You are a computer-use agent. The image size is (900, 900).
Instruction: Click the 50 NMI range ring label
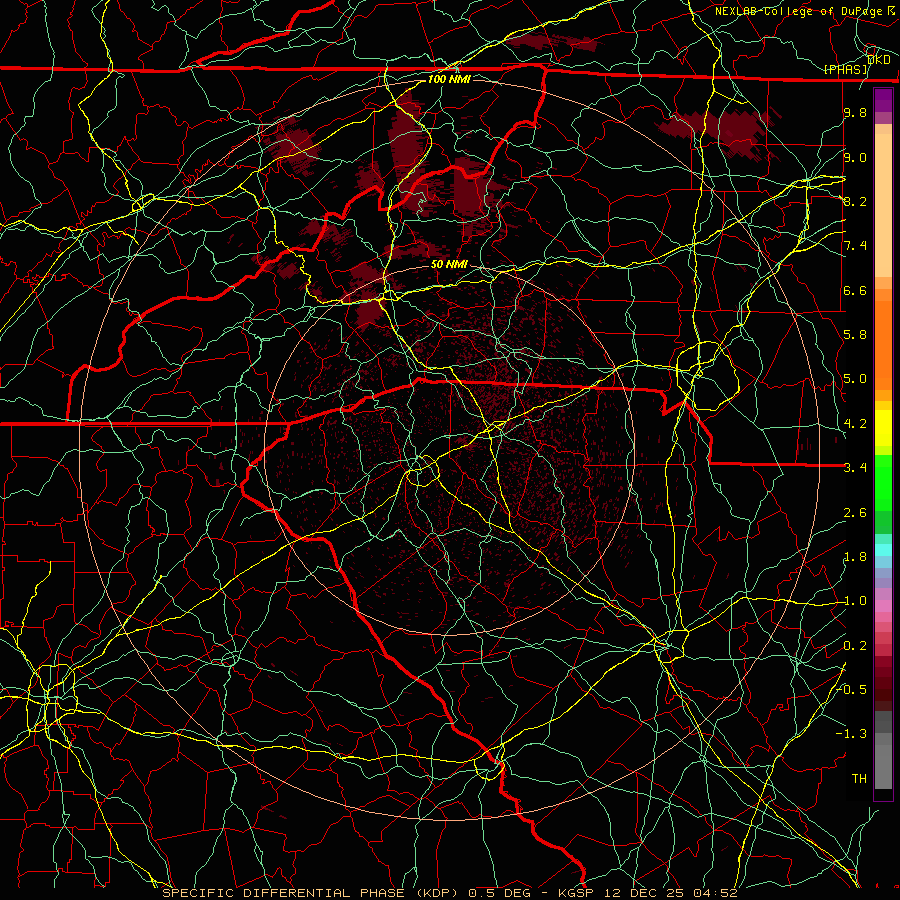click(x=449, y=264)
